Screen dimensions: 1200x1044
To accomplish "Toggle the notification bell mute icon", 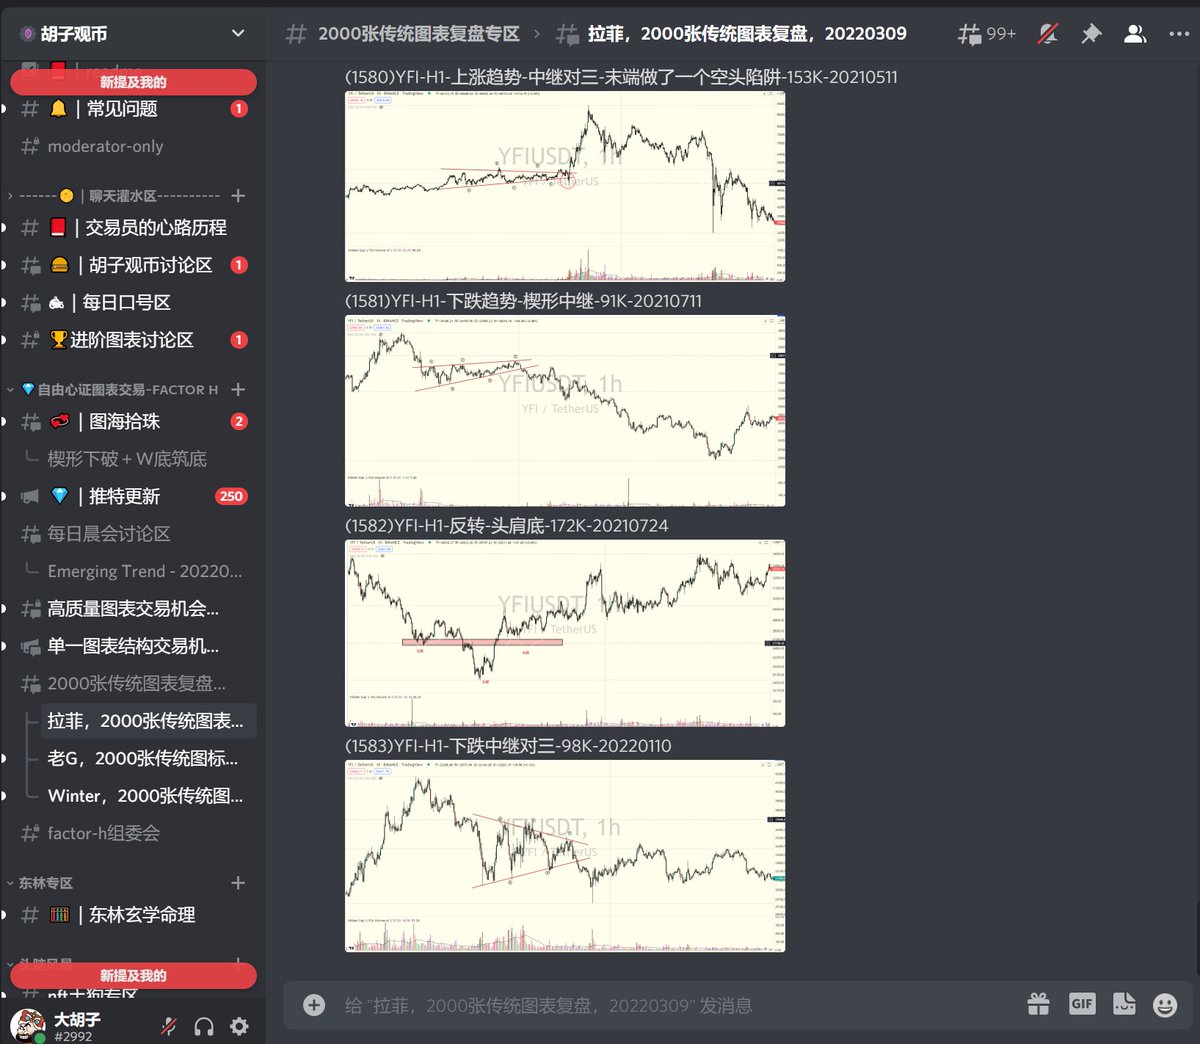I will point(1047,34).
